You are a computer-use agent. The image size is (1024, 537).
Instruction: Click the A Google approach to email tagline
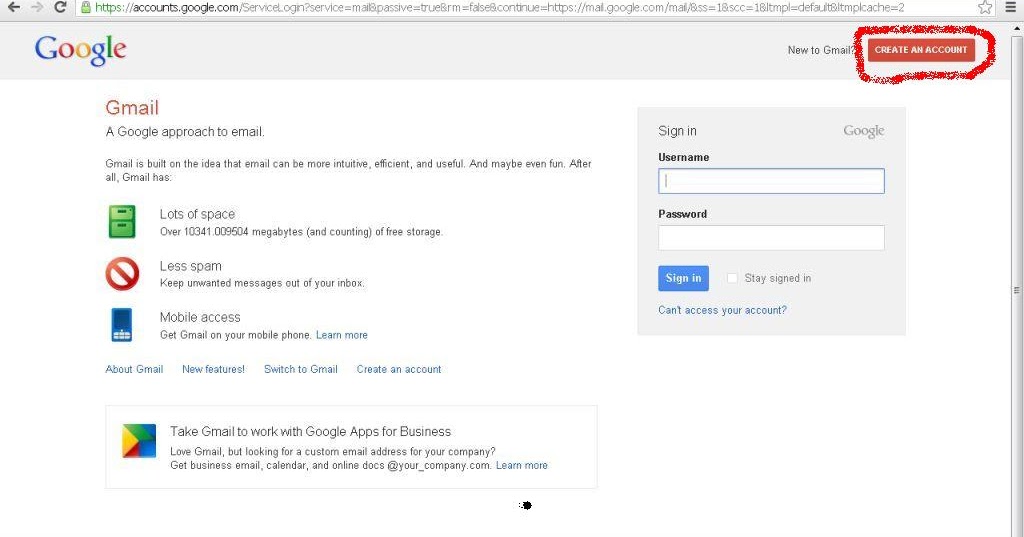pyautogui.click(x=185, y=132)
